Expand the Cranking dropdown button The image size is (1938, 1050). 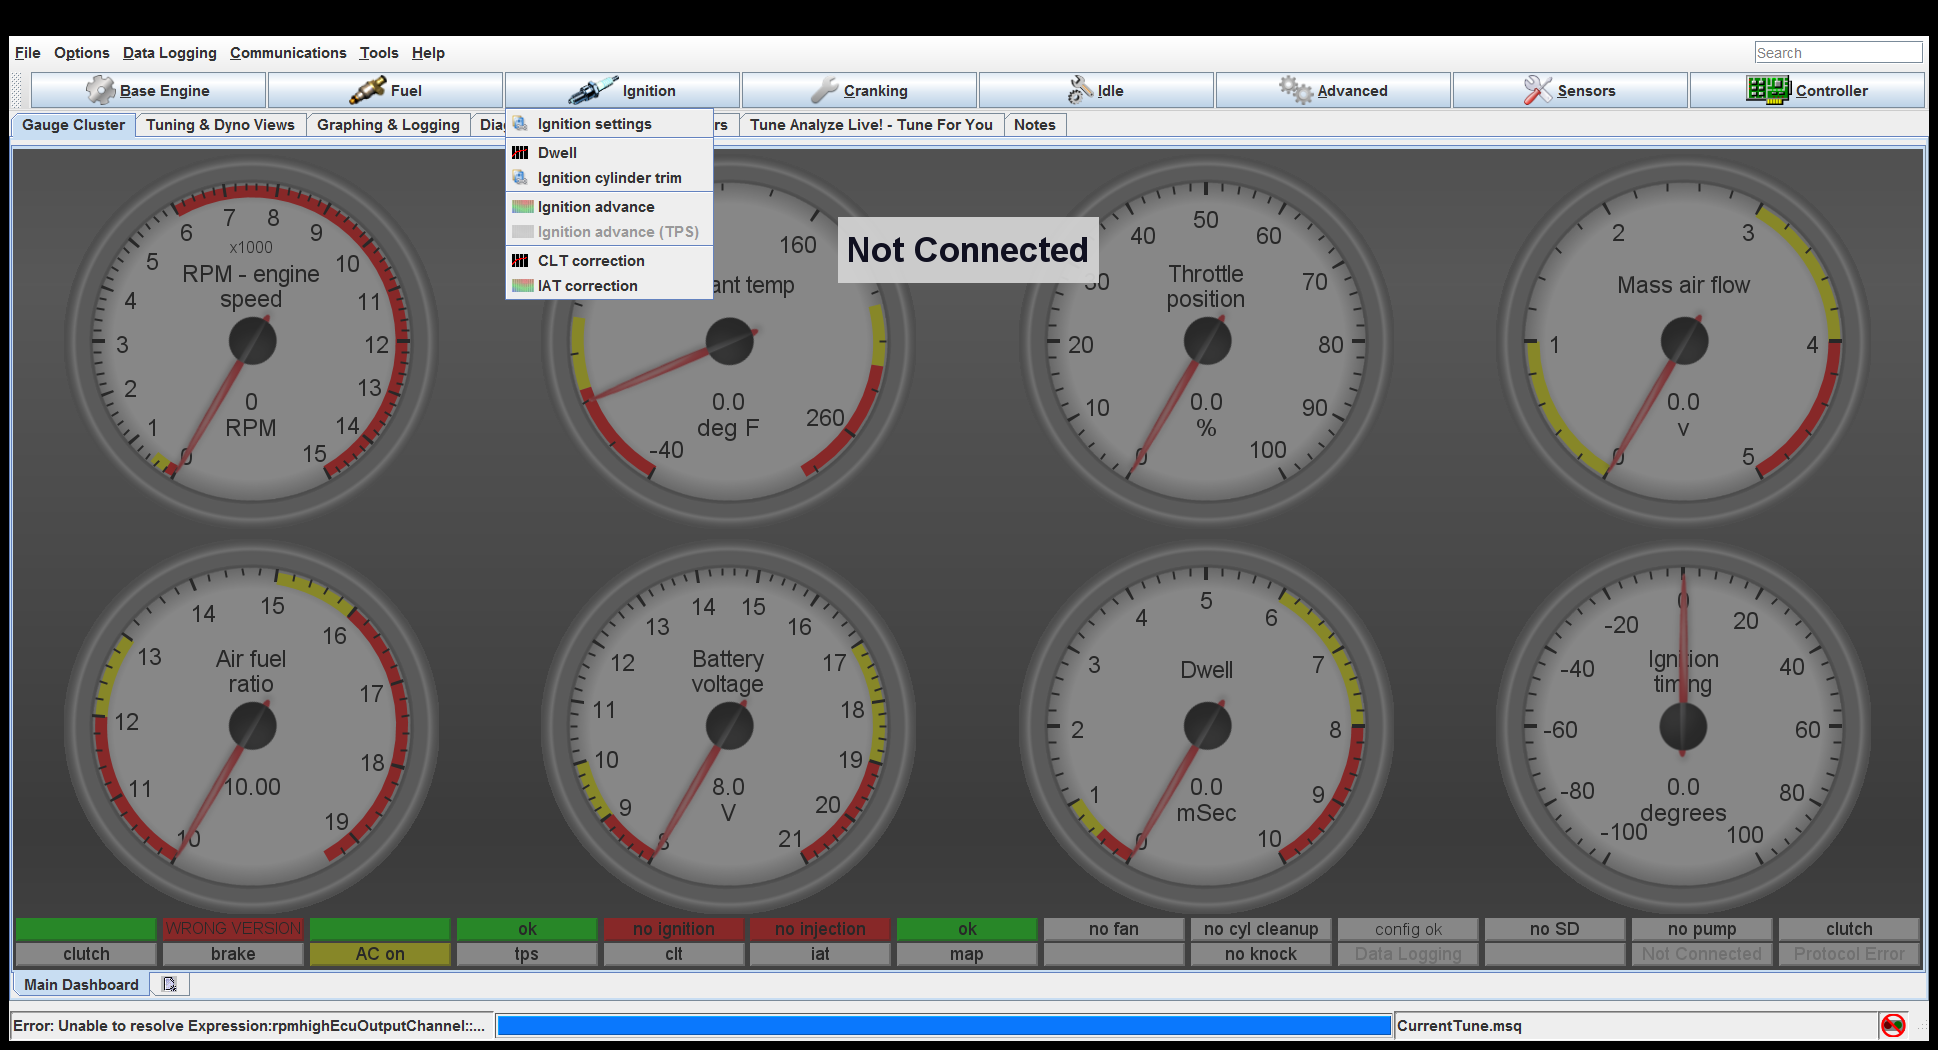[x=859, y=90]
